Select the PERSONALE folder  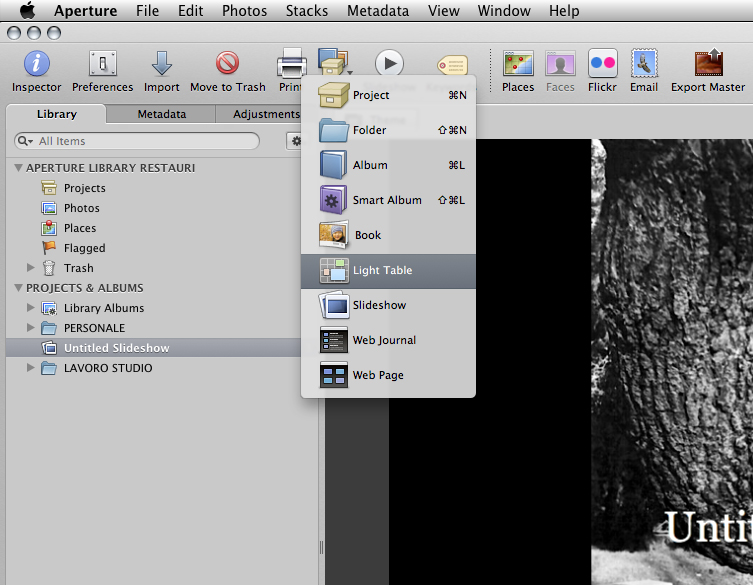tap(94, 328)
